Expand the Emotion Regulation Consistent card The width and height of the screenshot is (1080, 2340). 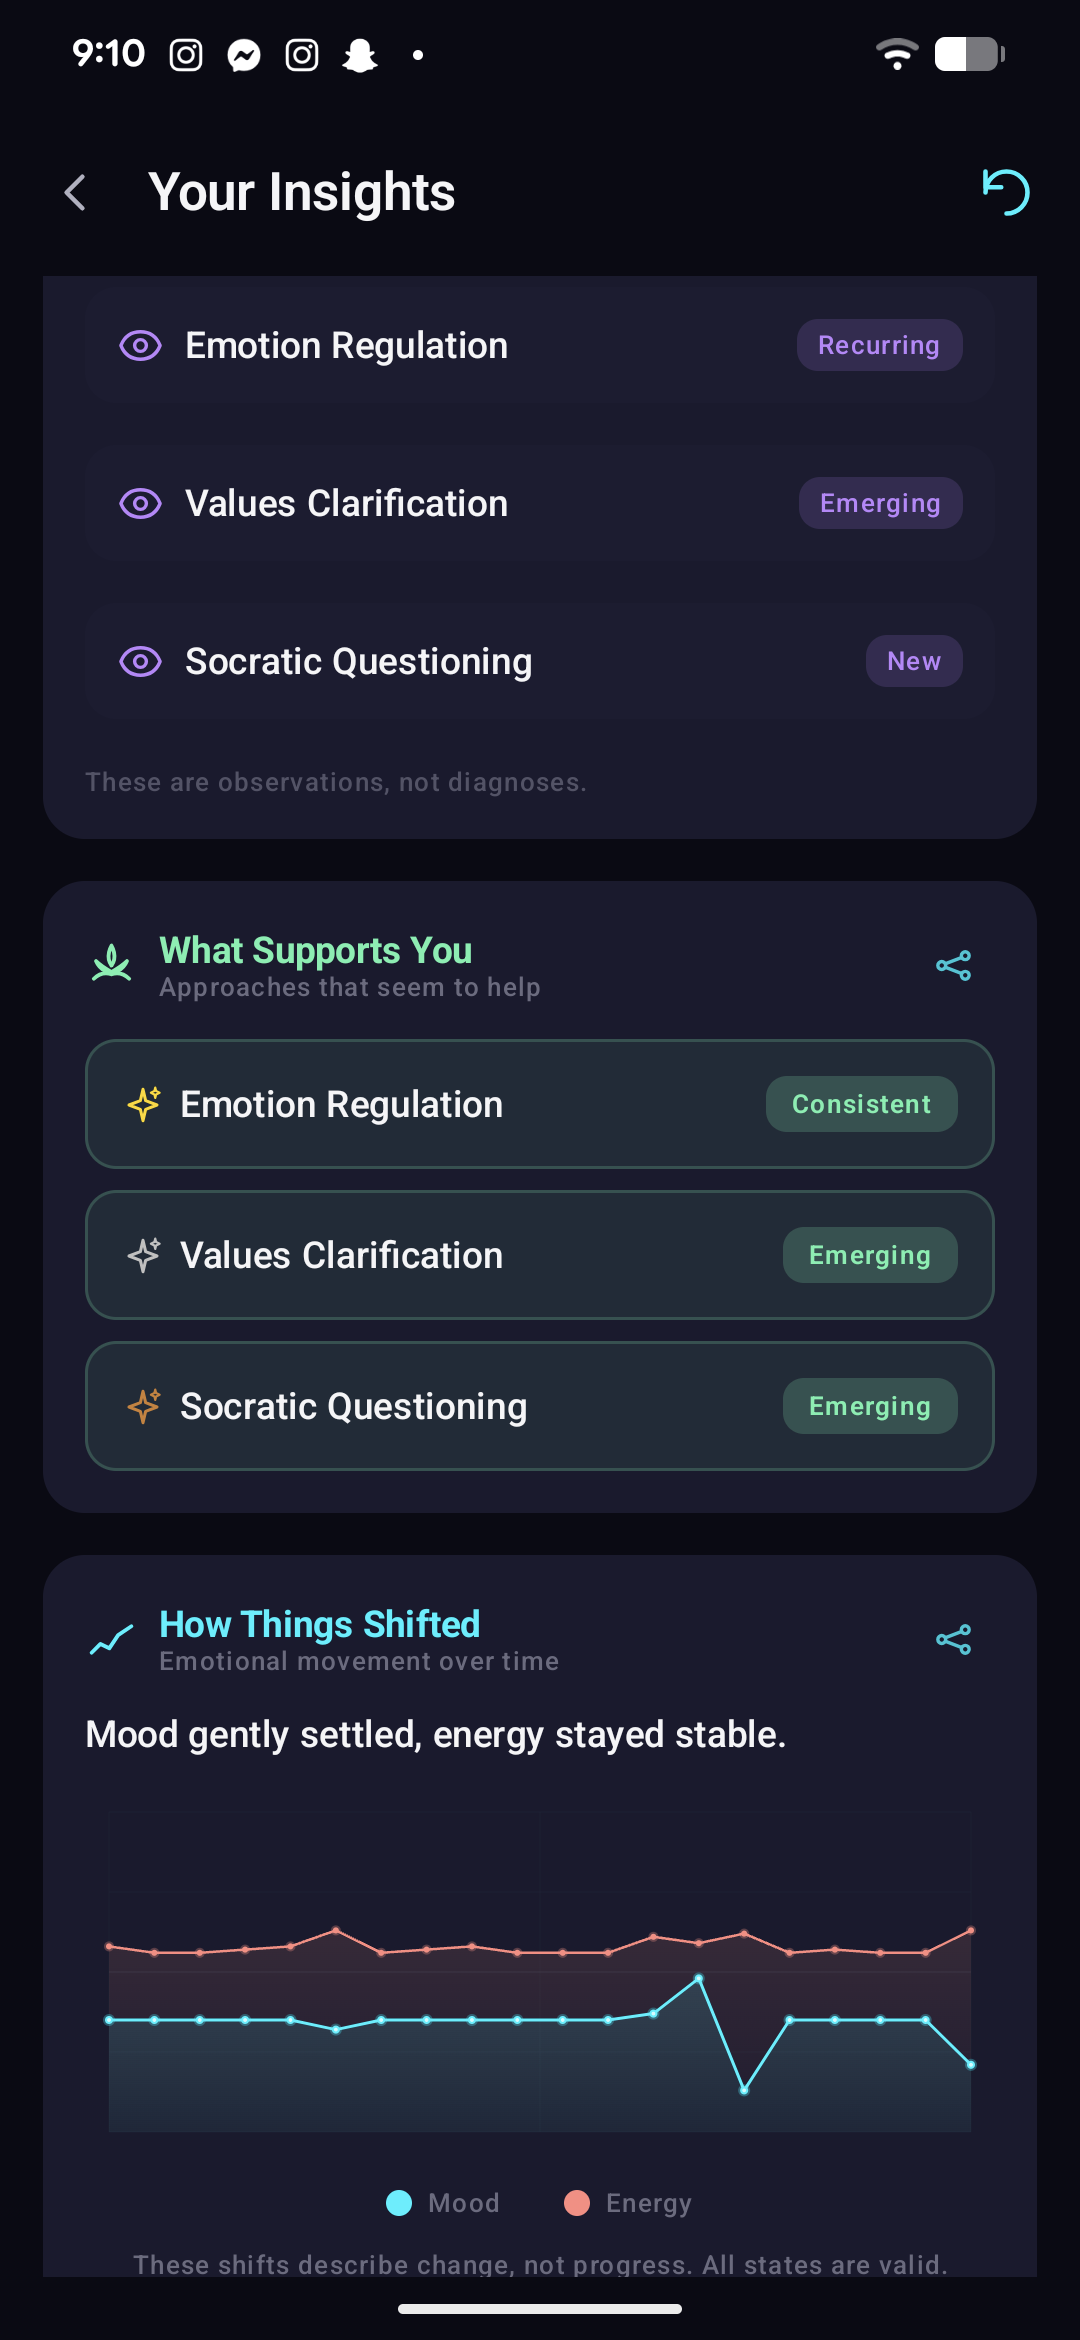pyautogui.click(x=540, y=1104)
